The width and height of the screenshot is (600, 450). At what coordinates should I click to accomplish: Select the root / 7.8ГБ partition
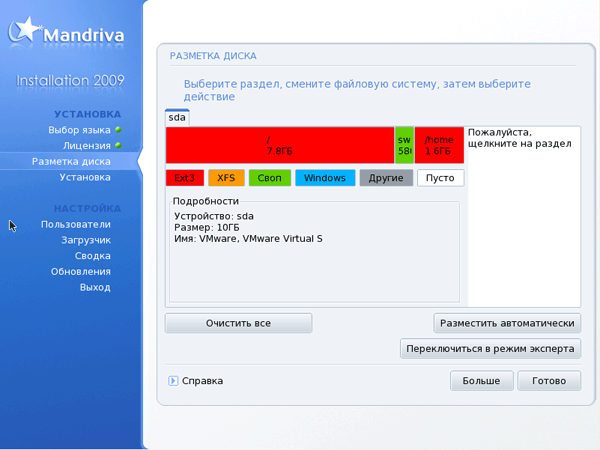coord(280,145)
